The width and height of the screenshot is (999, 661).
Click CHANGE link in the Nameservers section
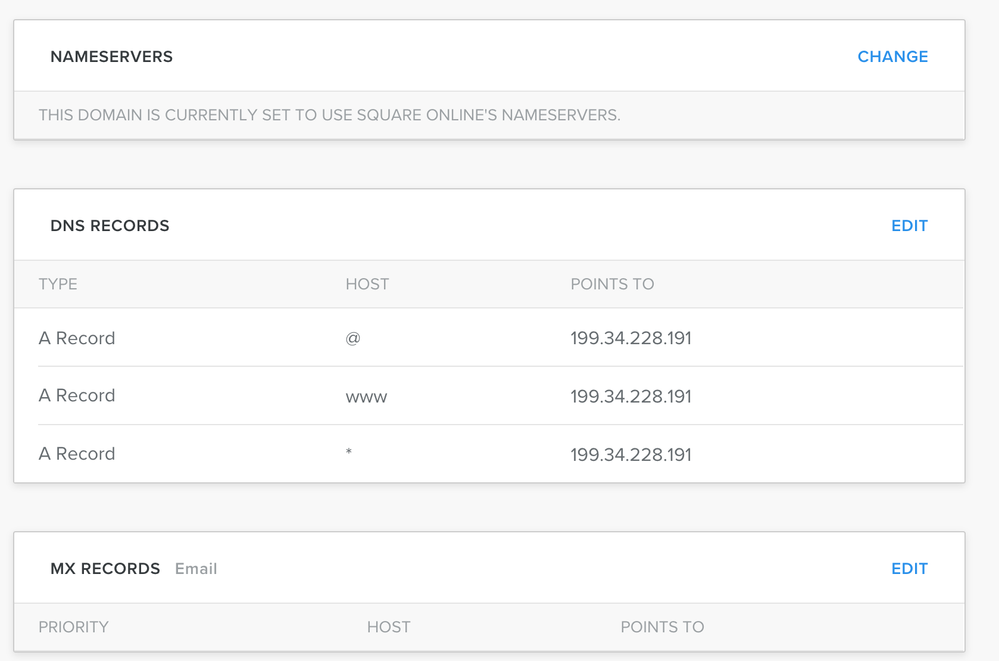coord(892,57)
